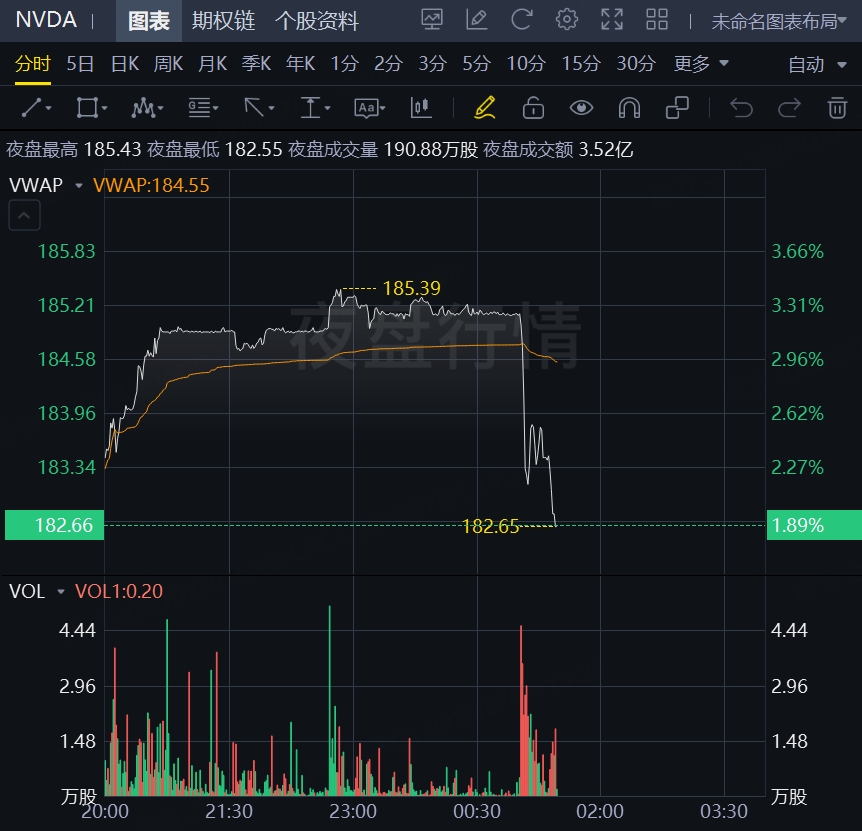
Task: Select the 月K timeframe
Action: 212,64
